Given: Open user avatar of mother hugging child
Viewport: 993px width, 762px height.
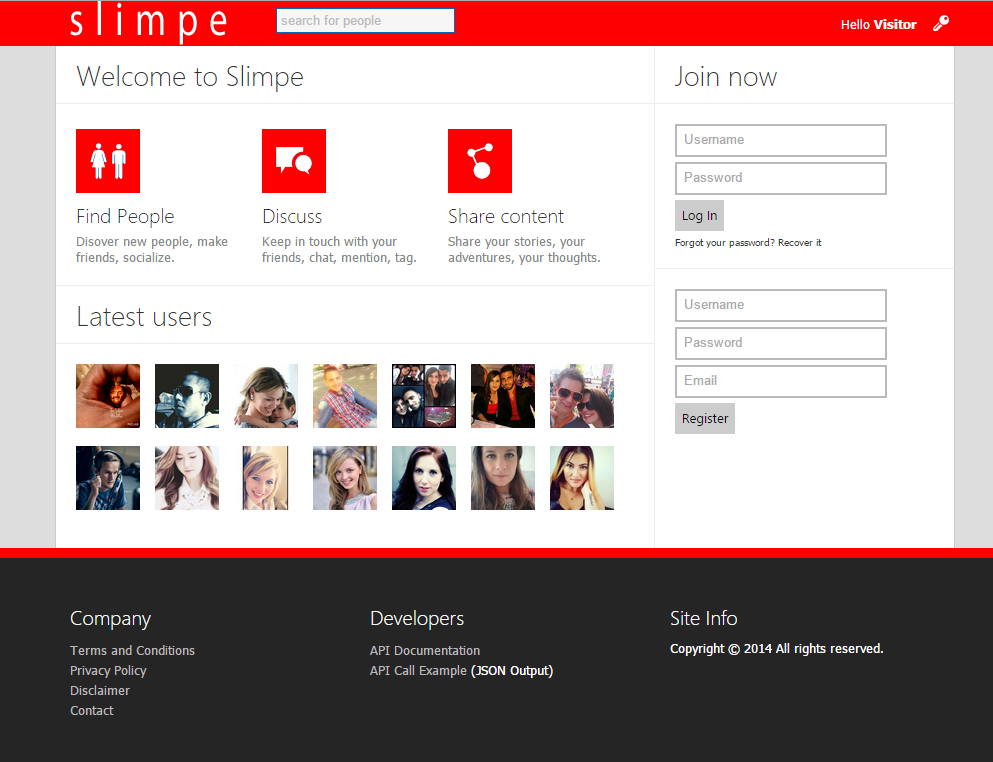Looking at the screenshot, I should point(266,396).
